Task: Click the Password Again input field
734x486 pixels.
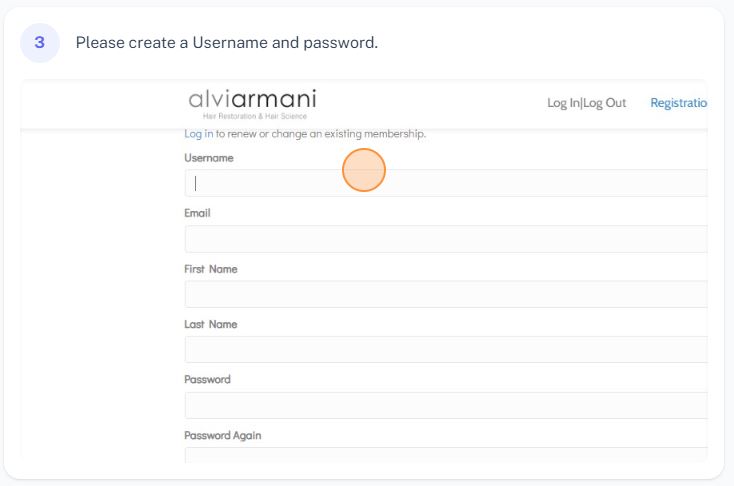Action: pyautogui.click(x=445, y=455)
